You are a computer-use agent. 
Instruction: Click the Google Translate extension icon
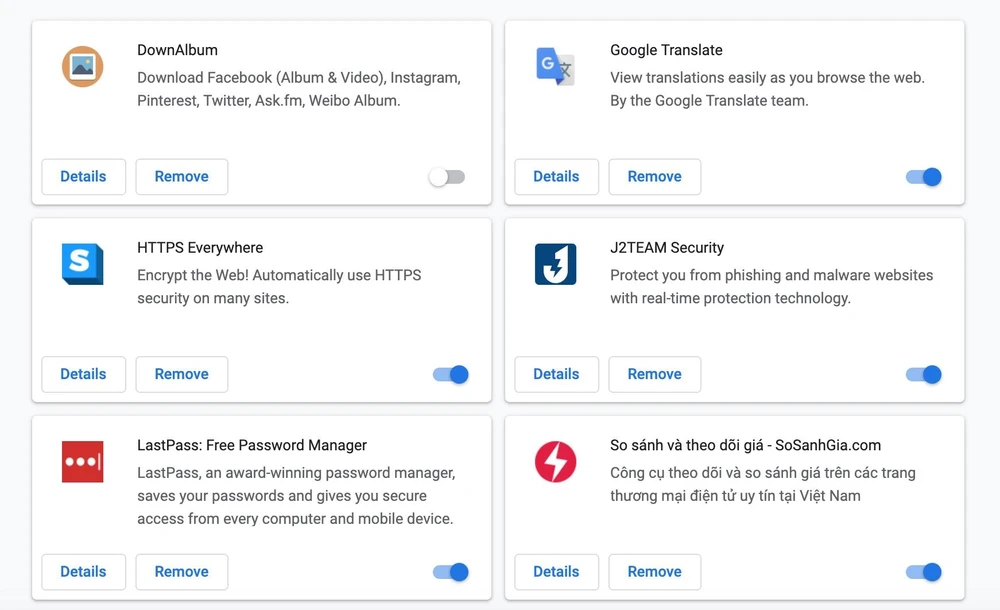tap(555, 66)
